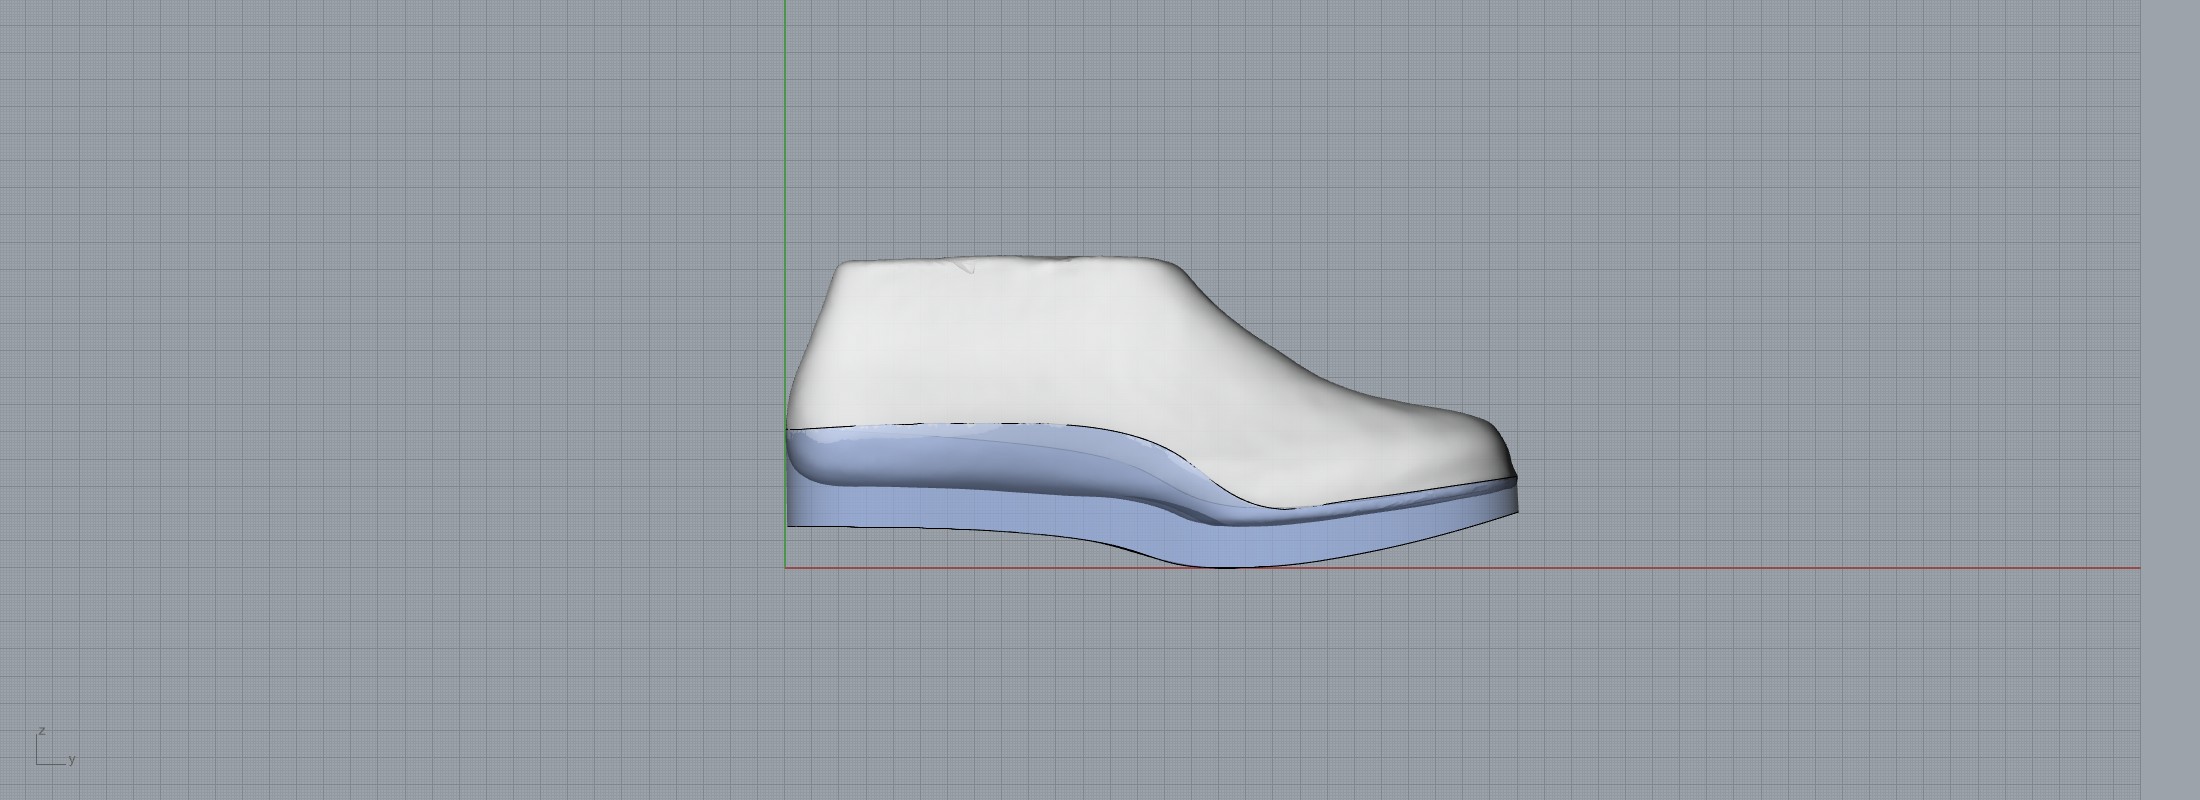Click the y label on the axes icon
The height and width of the screenshot is (800, 2200).
tap(72, 760)
